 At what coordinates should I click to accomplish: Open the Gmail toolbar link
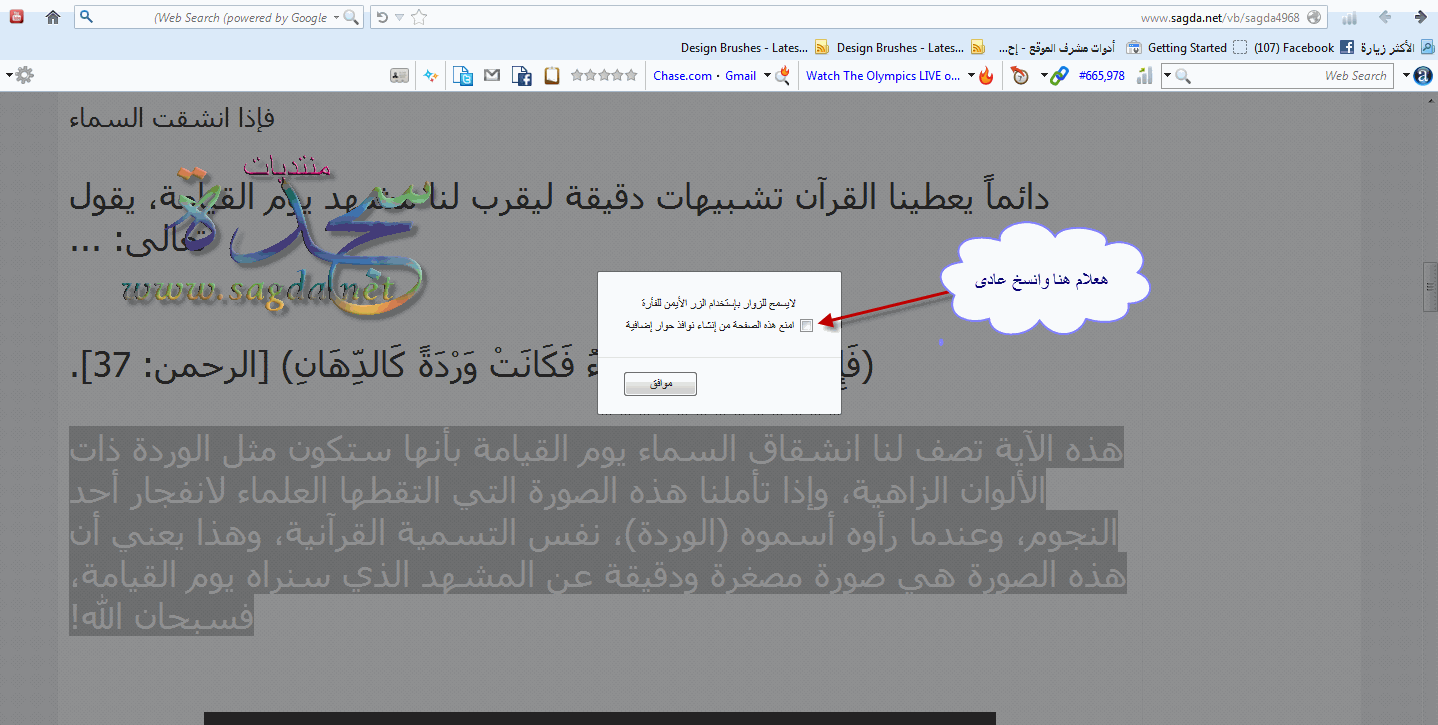tap(740, 75)
